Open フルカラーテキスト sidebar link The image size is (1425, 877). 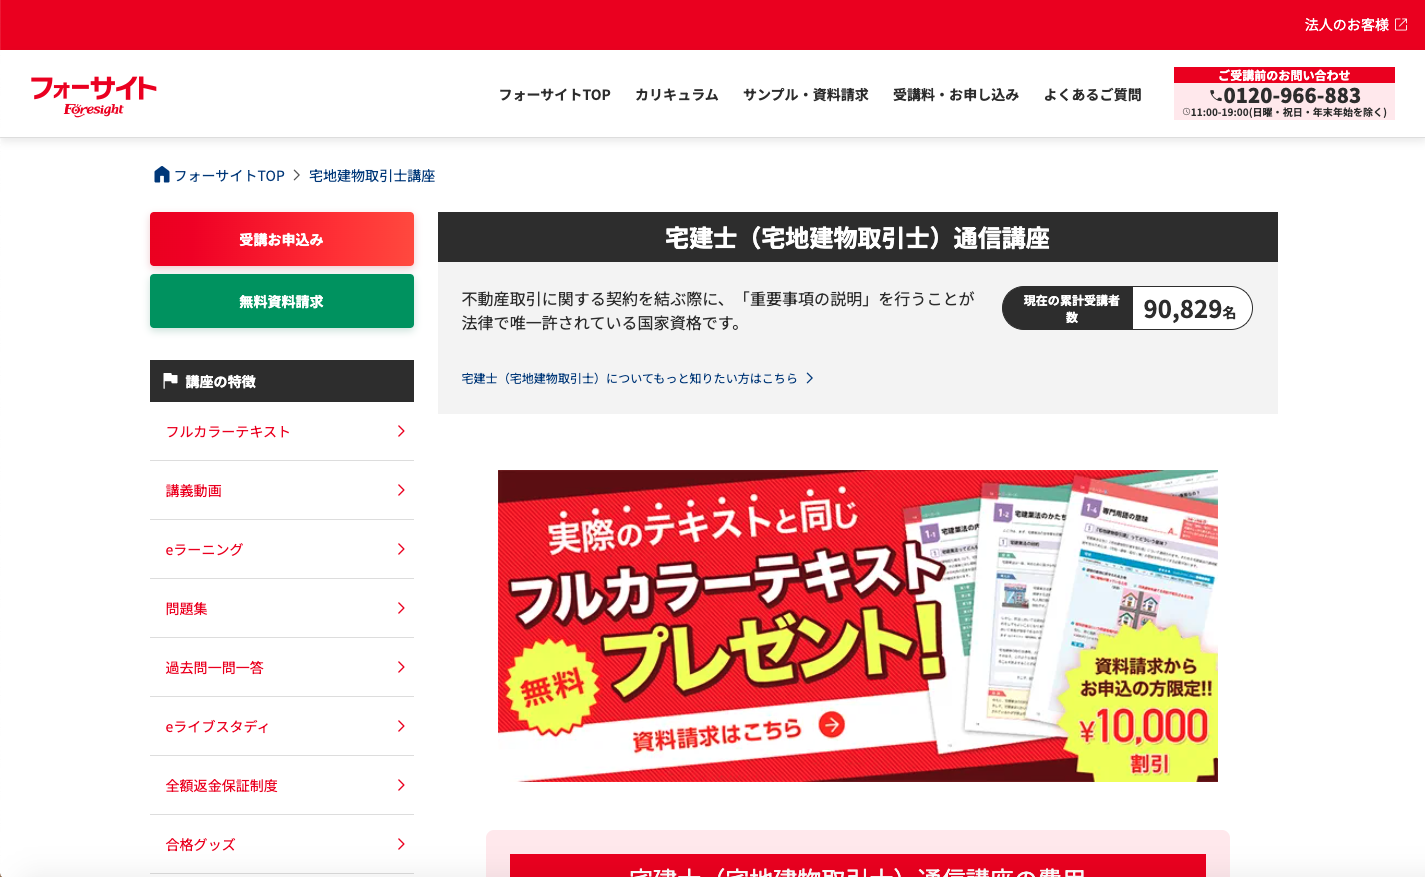click(x=282, y=431)
